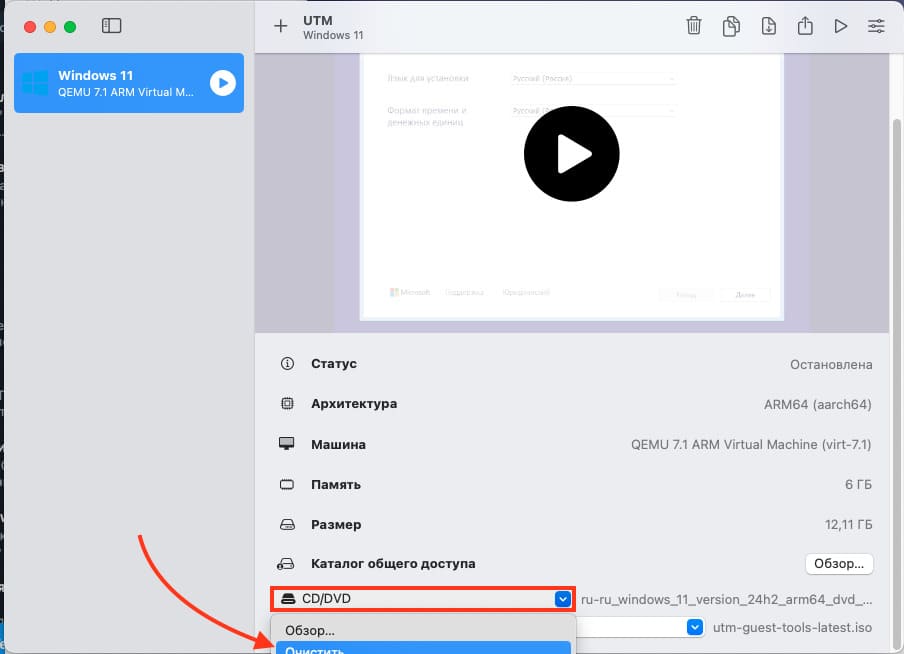Click the green zoom window button
This screenshot has width=904, height=654.
click(x=69, y=26)
